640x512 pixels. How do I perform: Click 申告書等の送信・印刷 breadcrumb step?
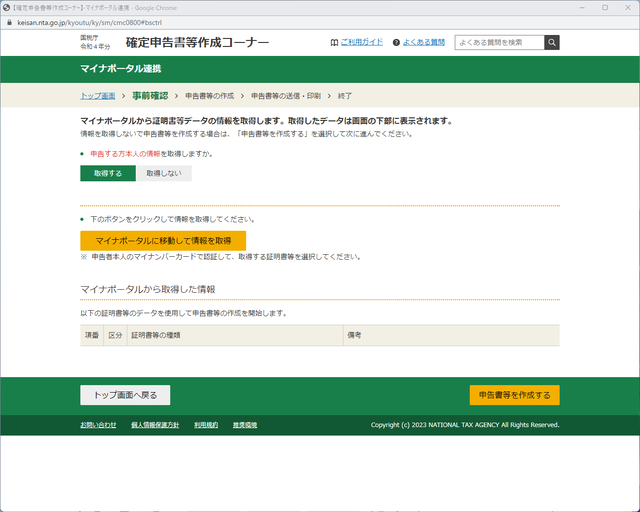(x=286, y=96)
